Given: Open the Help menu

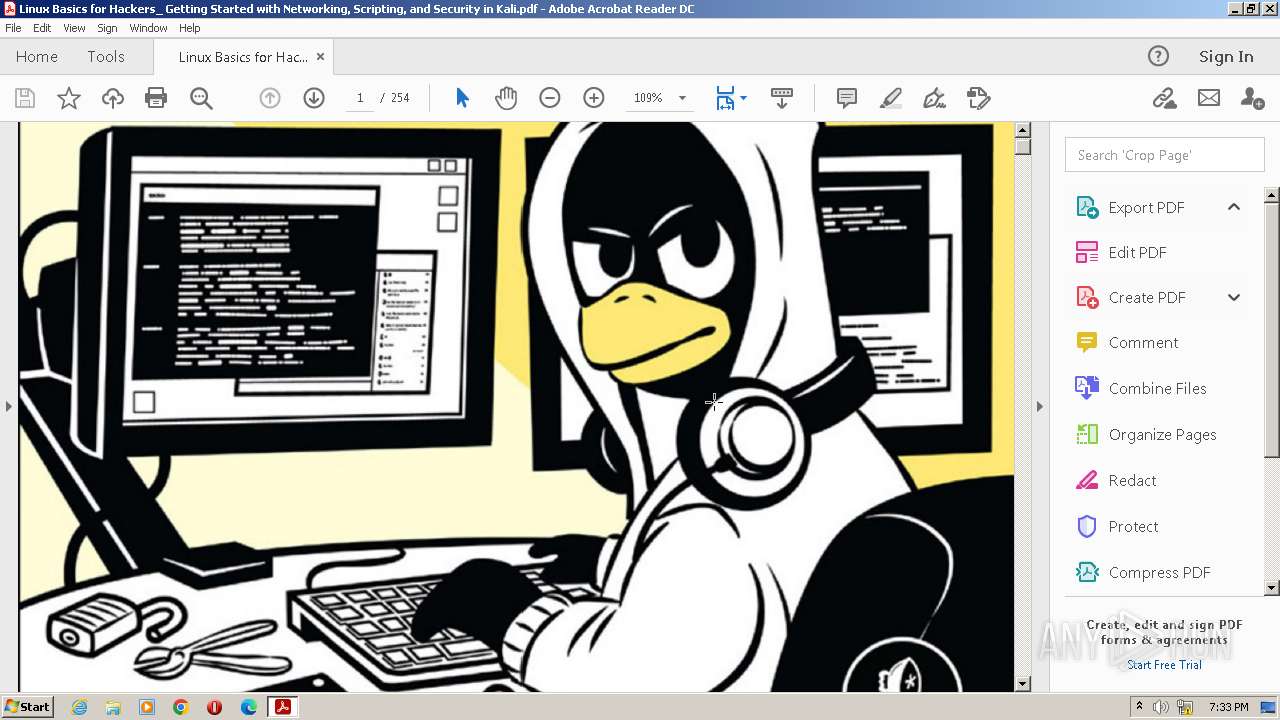Looking at the screenshot, I should pyautogui.click(x=189, y=28).
